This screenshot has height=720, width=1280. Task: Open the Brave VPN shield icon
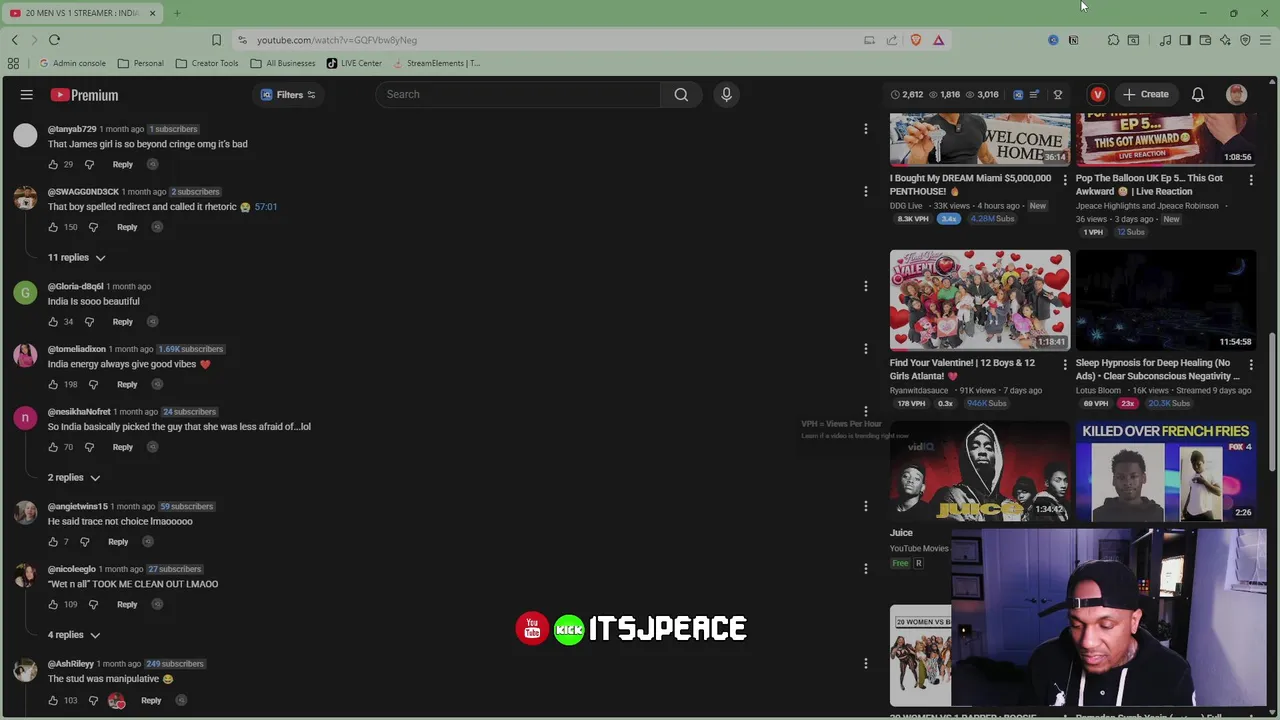(x=1245, y=40)
